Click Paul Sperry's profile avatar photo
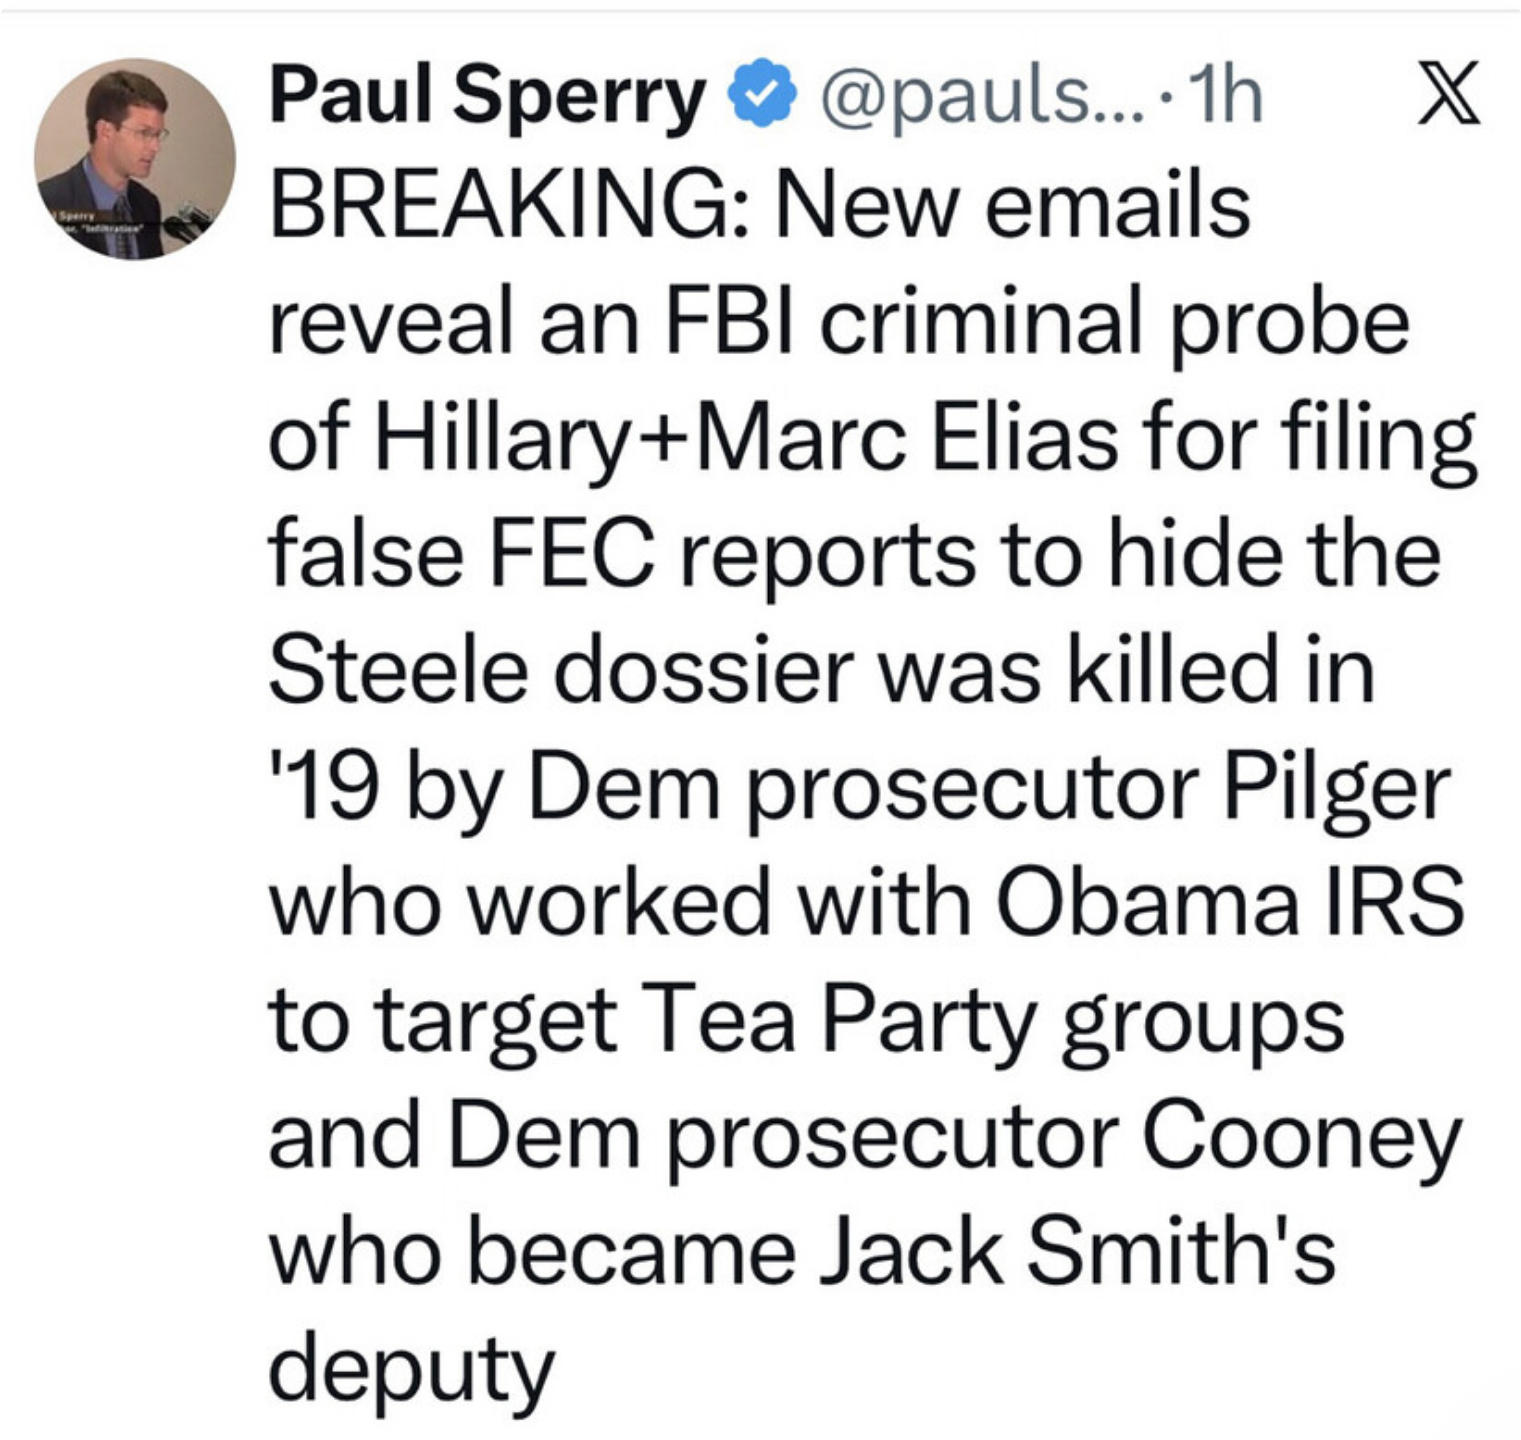Viewport: 1521px width, 1440px height. 135,158
